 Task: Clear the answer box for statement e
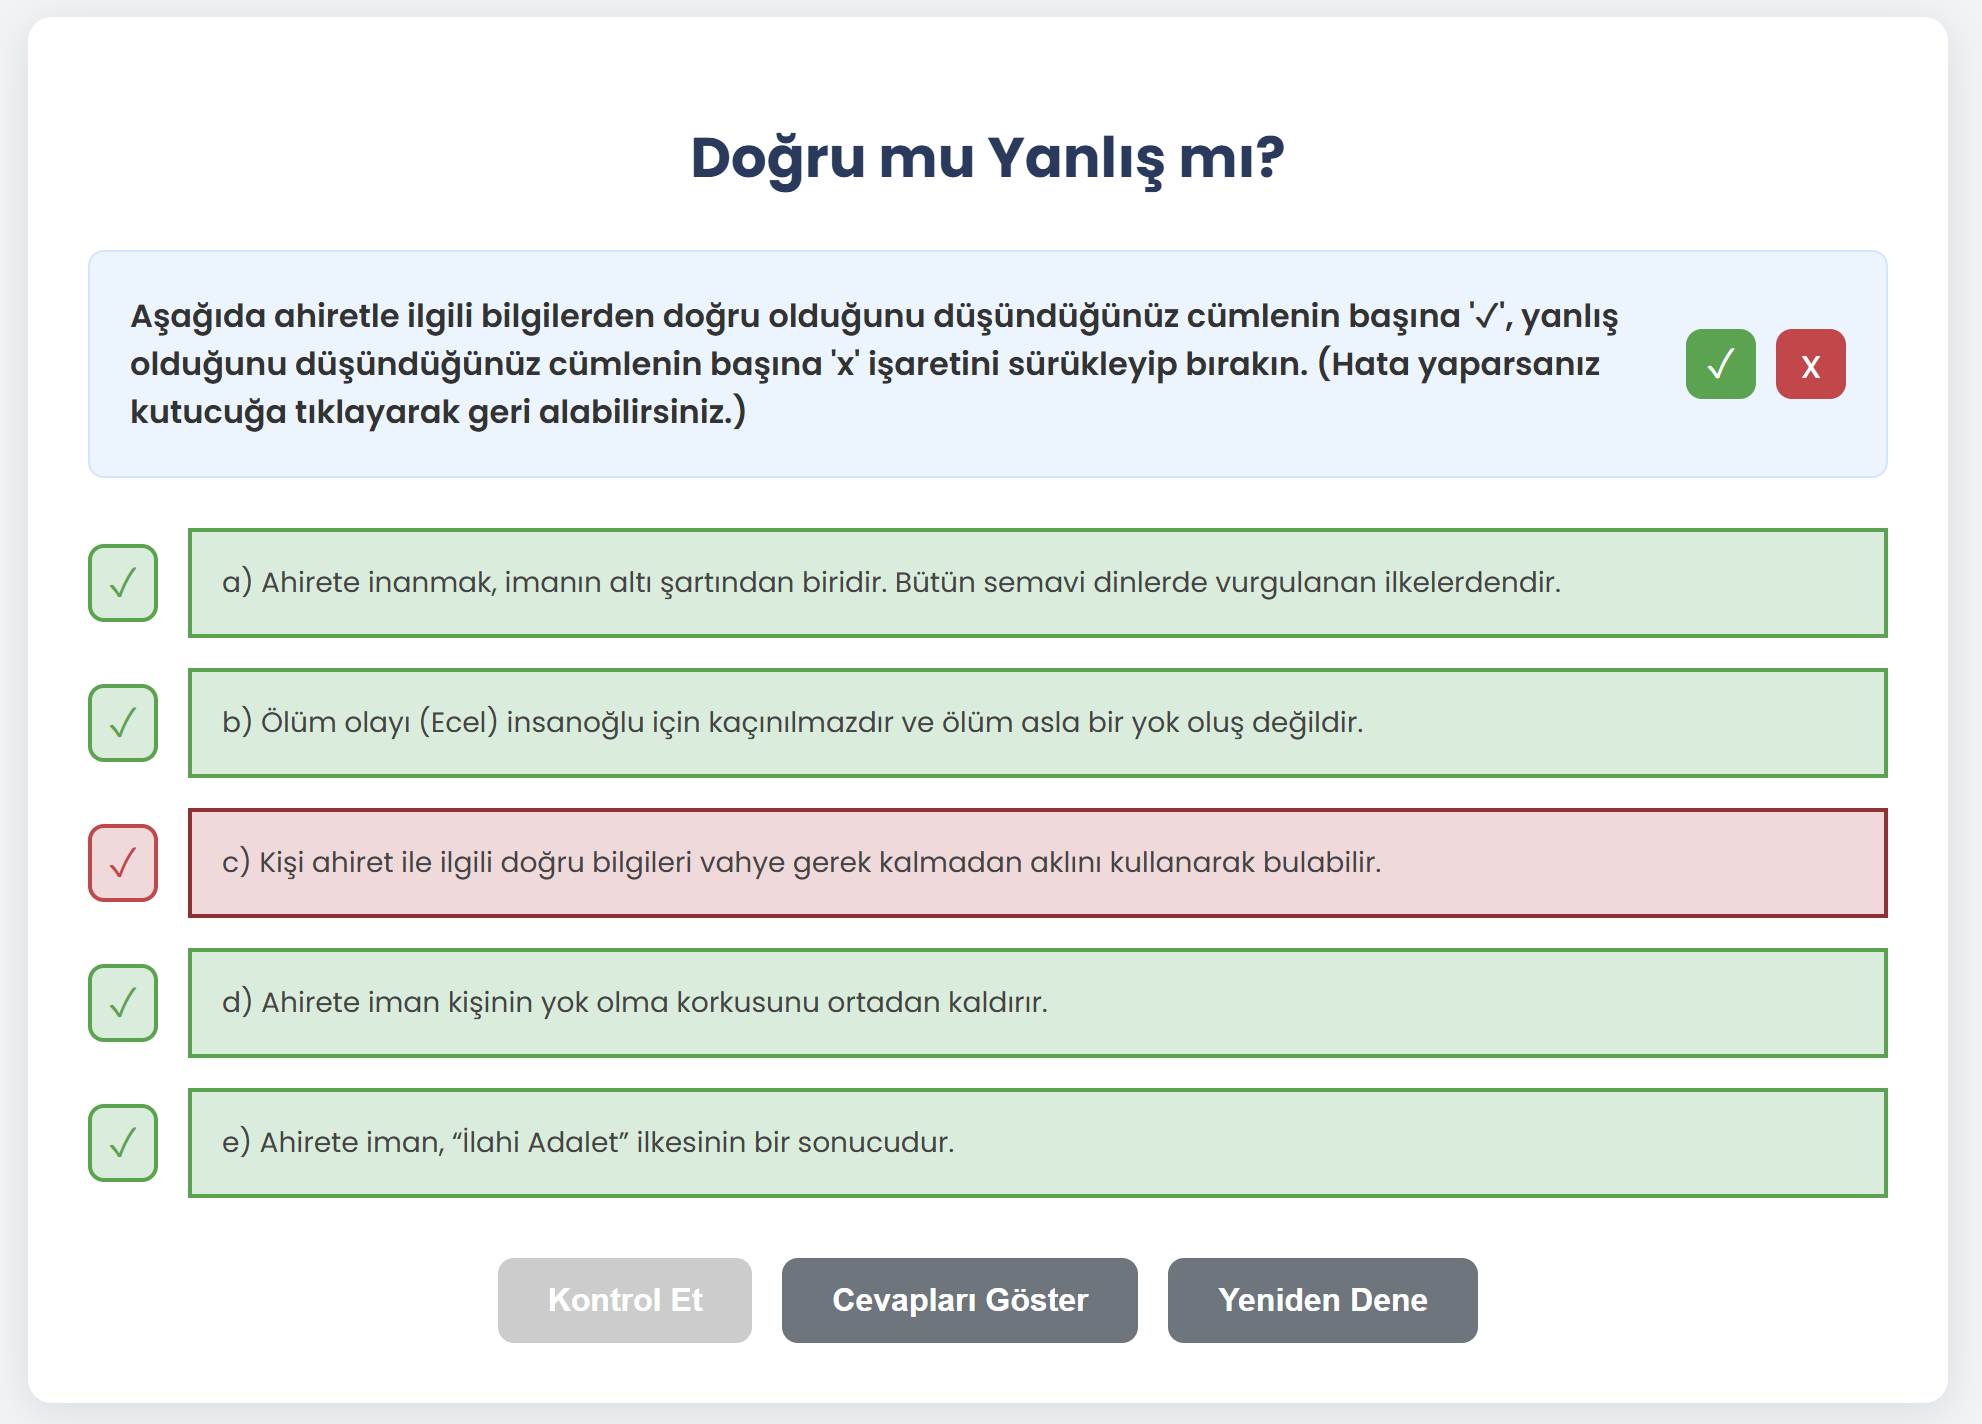[123, 1143]
